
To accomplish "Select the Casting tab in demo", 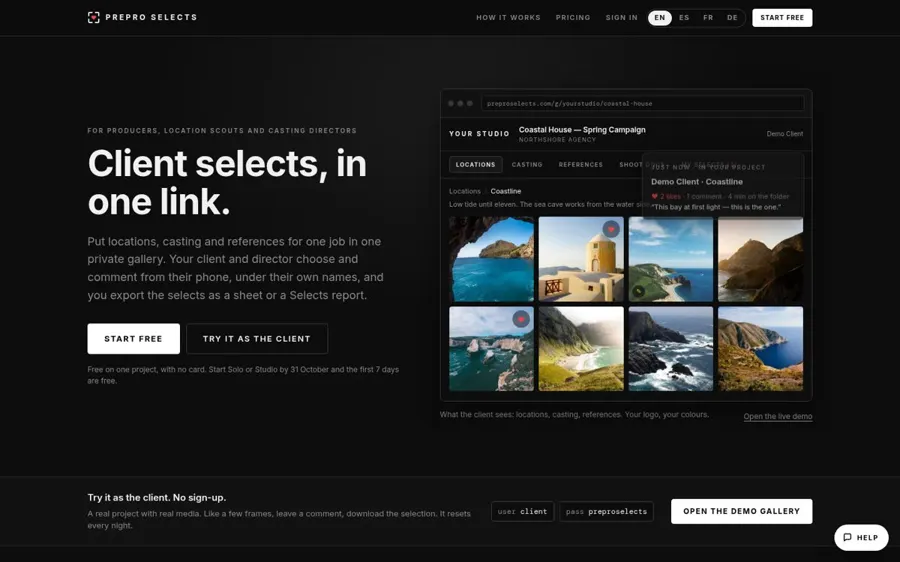I will [x=527, y=165].
